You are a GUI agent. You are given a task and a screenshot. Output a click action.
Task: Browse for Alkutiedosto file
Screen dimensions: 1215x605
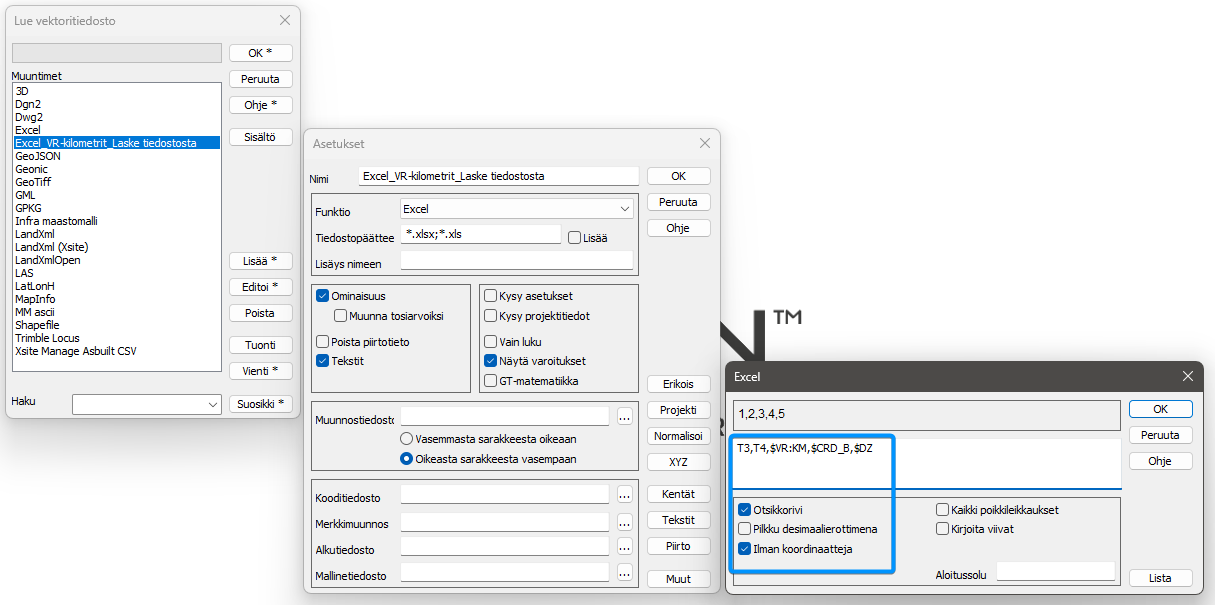tap(625, 547)
